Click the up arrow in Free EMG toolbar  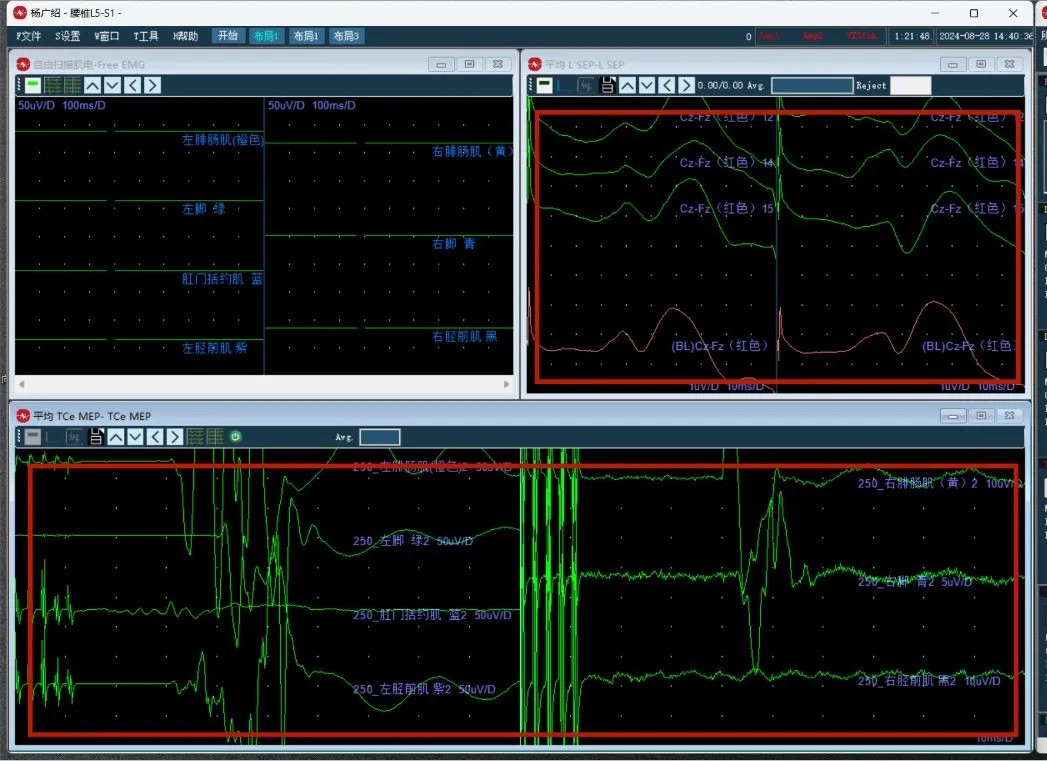pos(93,85)
